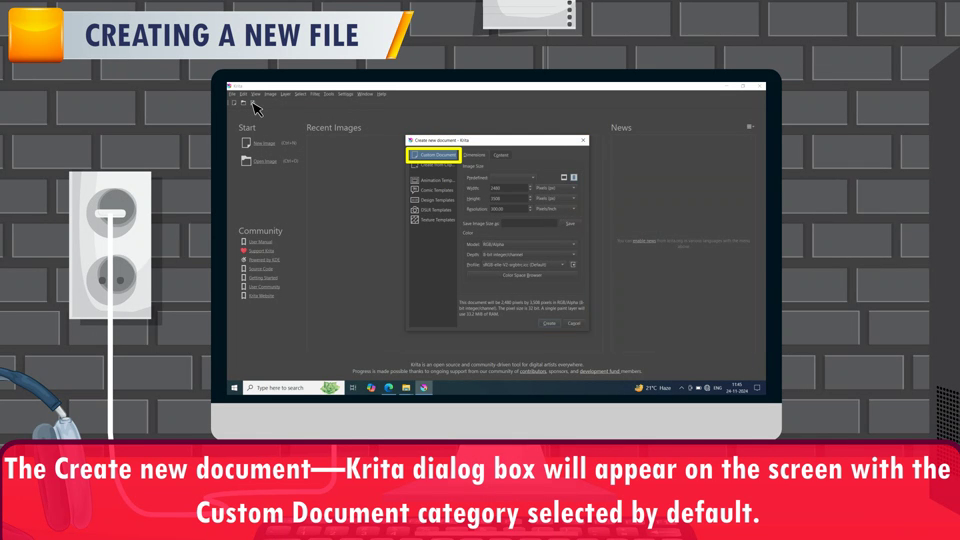Click the Windows taskbar search box

pos(293,388)
